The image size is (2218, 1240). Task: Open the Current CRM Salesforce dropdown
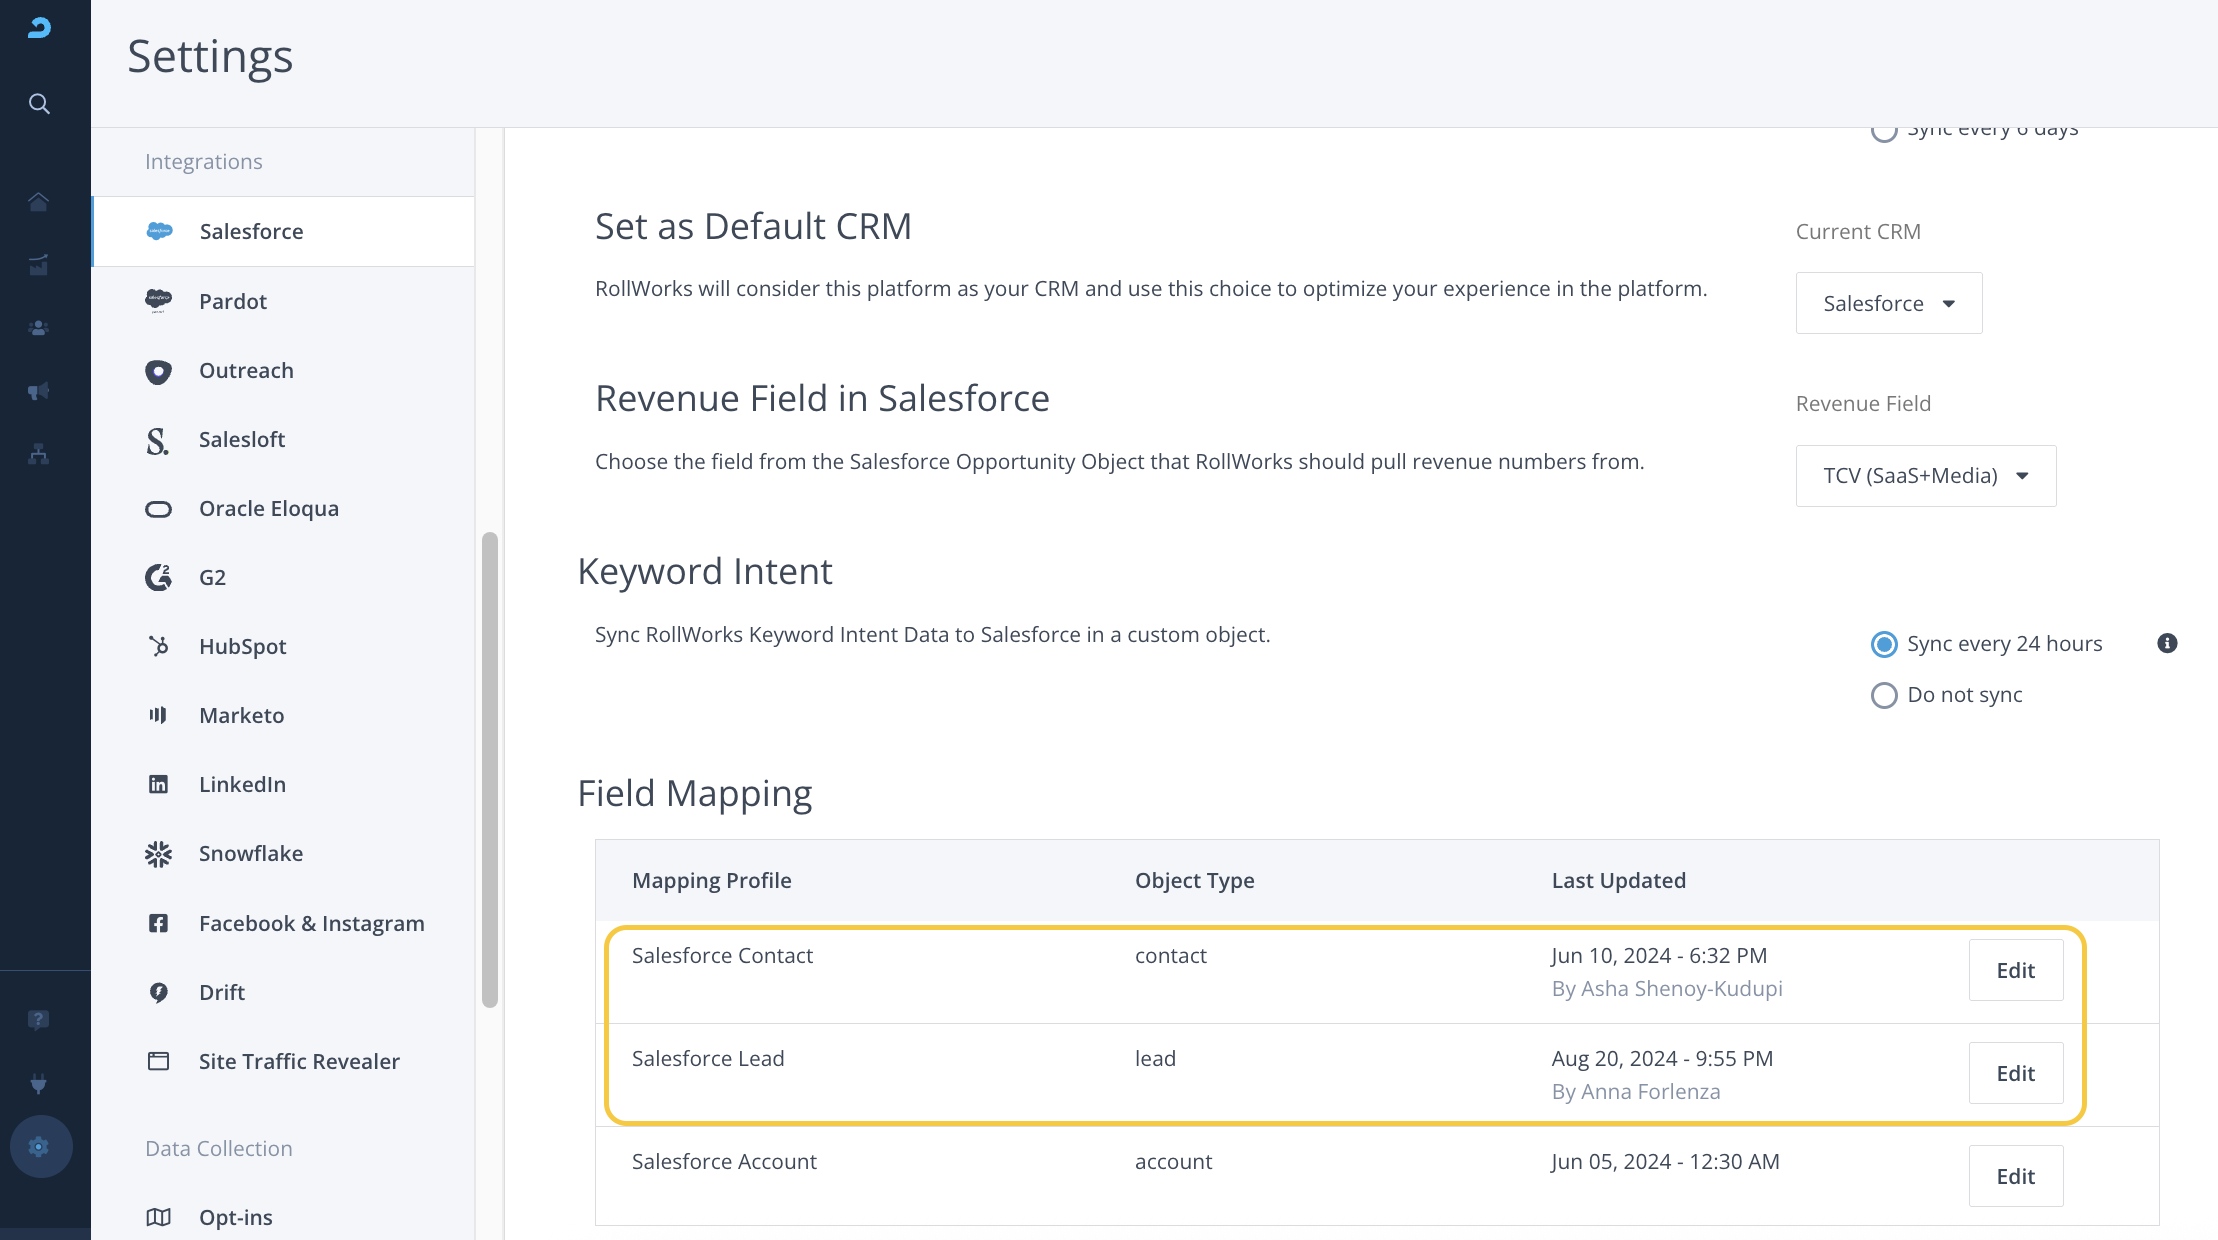(x=1888, y=304)
